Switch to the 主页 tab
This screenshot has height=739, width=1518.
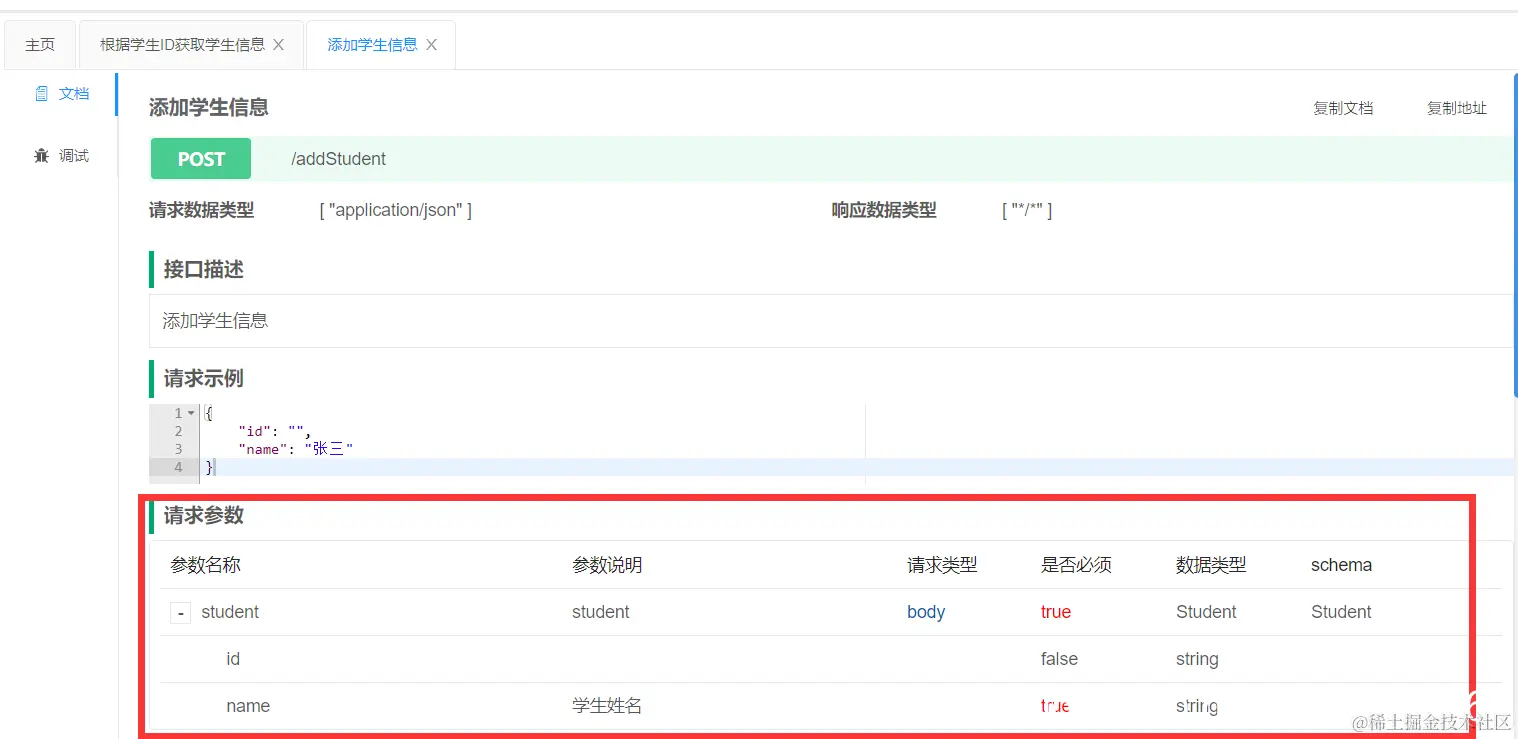coord(40,45)
